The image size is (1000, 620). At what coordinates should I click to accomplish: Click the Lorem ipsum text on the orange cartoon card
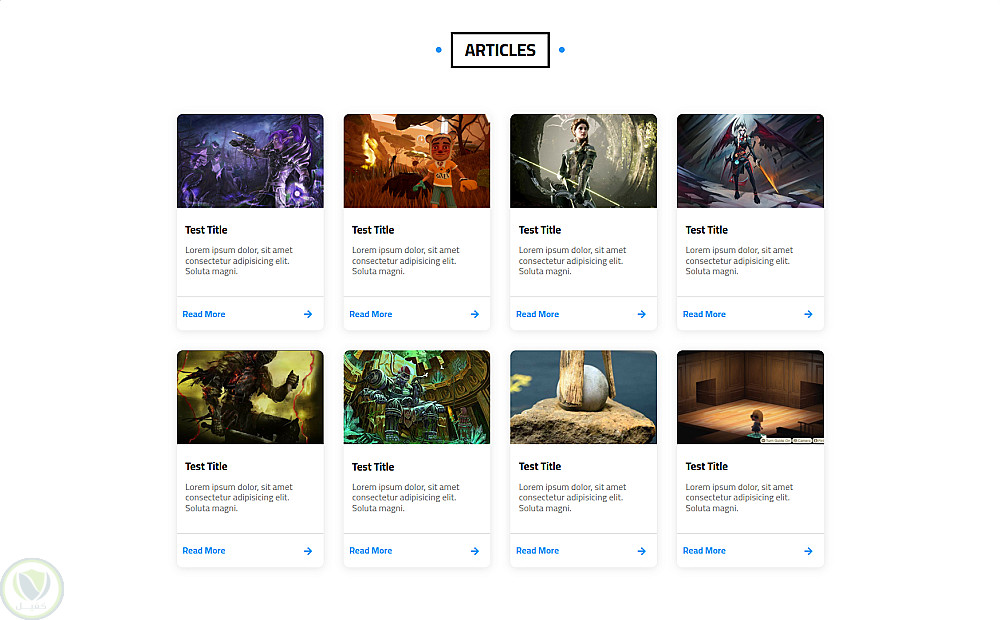click(406, 261)
